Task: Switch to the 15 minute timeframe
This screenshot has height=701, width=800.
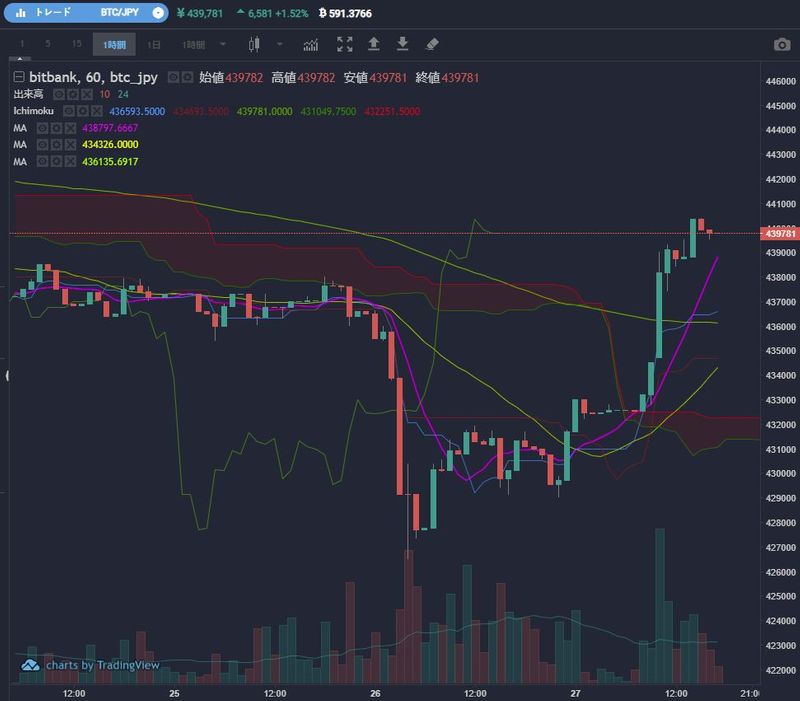Action: 76,45
